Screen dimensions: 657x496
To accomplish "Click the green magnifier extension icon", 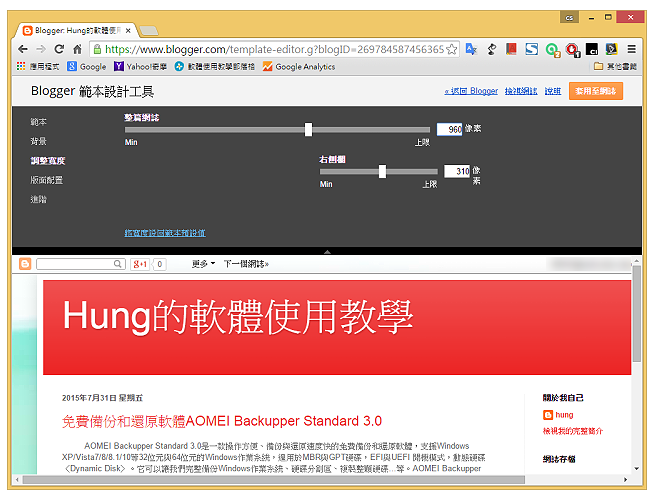I will click(x=552, y=50).
